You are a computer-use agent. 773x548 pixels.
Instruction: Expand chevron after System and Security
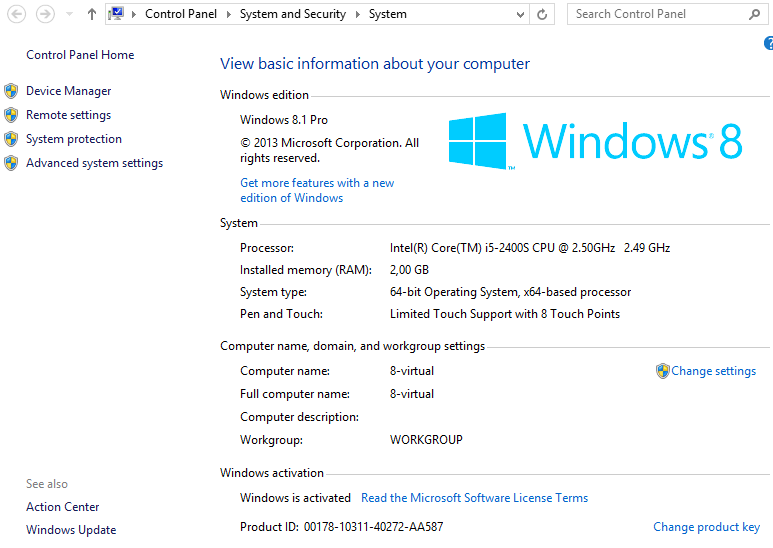357,14
